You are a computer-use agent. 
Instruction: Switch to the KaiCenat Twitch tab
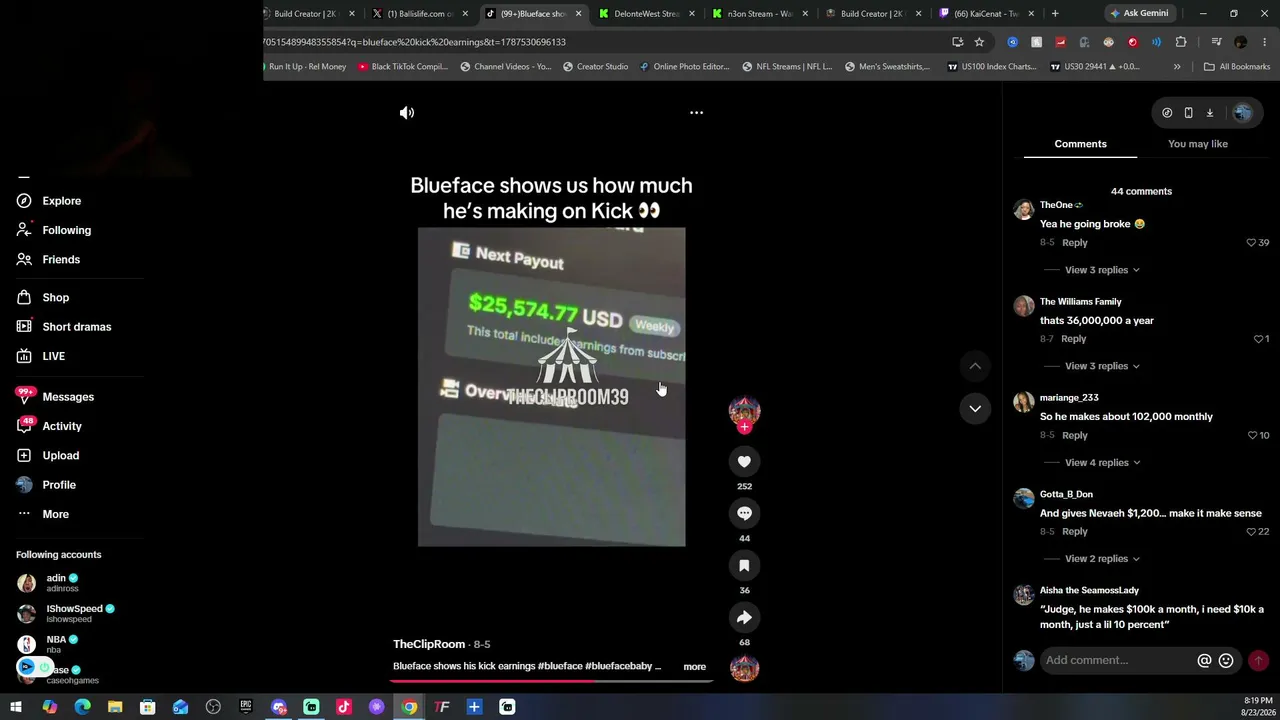(x=986, y=14)
